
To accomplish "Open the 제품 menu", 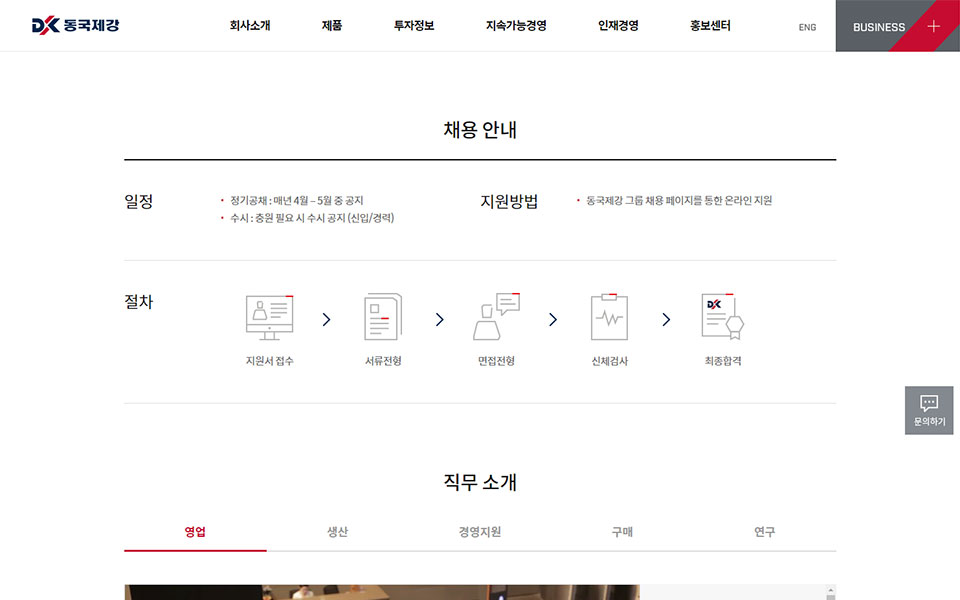I will tap(332, 26).
